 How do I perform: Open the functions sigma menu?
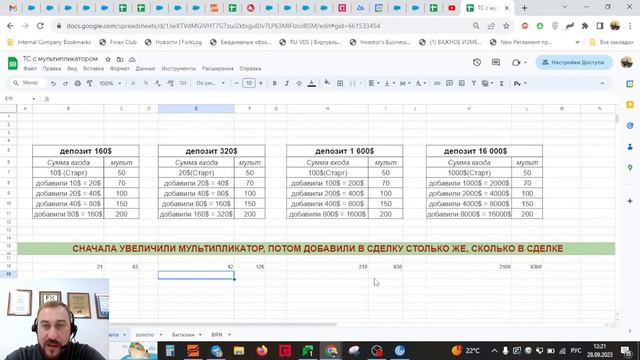(501, 83)
